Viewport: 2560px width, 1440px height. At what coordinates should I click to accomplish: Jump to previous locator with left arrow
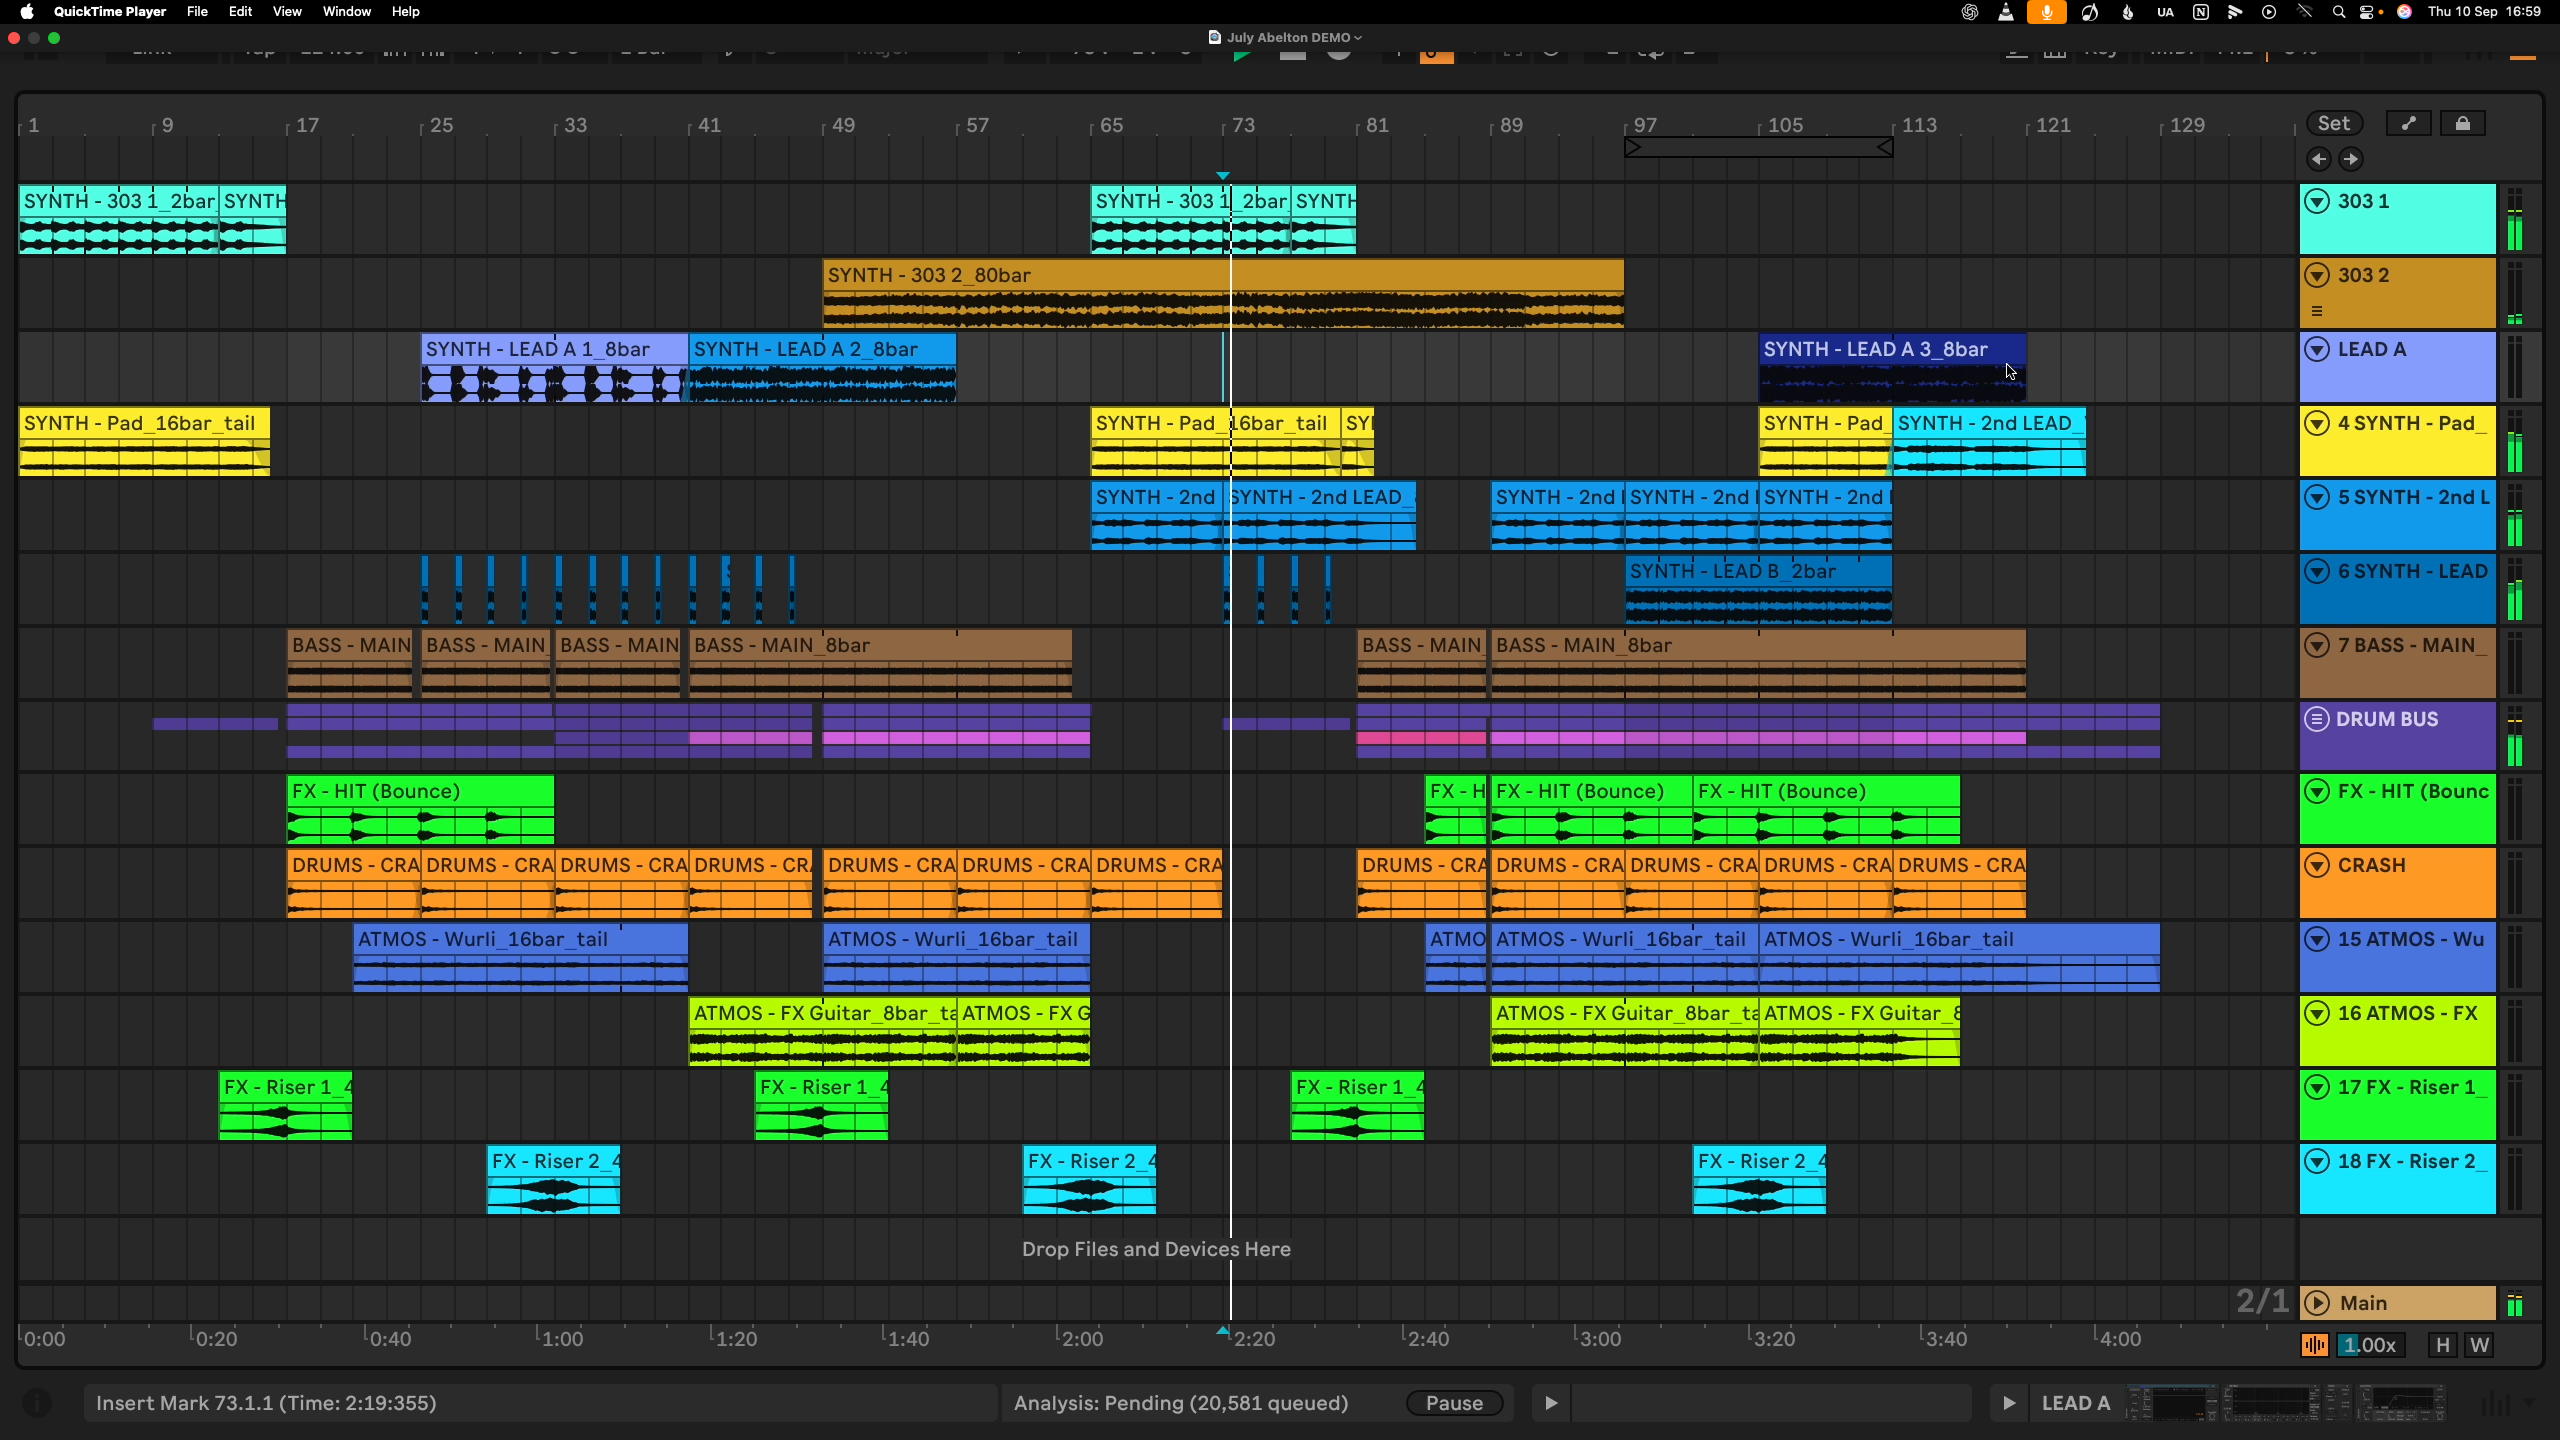tap(2319, 159)
